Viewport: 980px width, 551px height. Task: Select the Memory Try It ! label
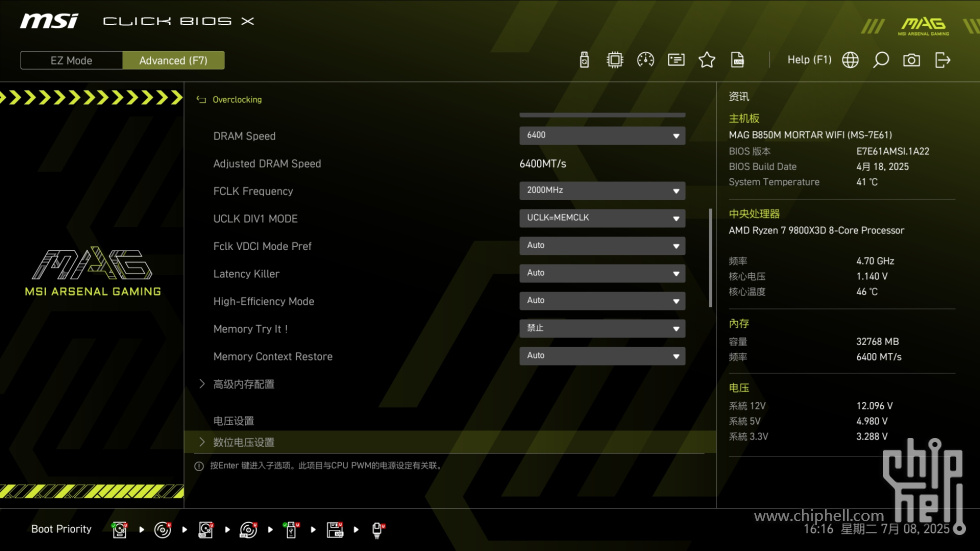(x=251, y=329)
